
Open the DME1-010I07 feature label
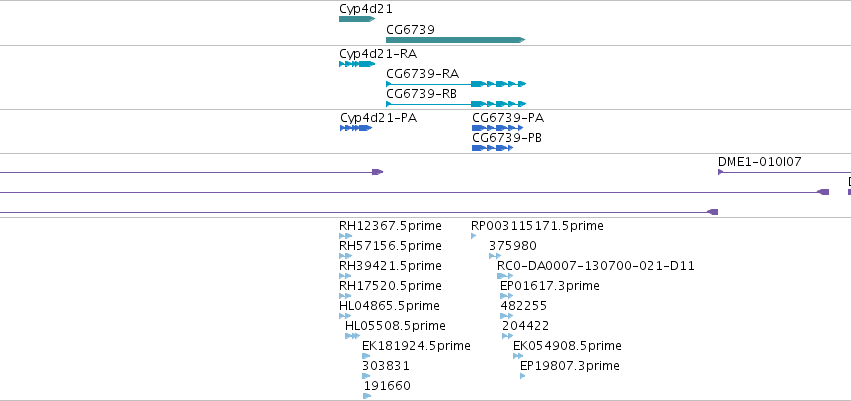(x=759, y=162)
